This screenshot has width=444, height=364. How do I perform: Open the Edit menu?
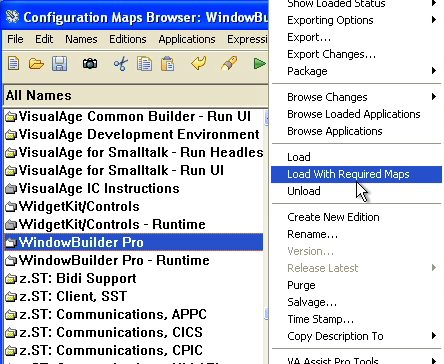(44, 39)
